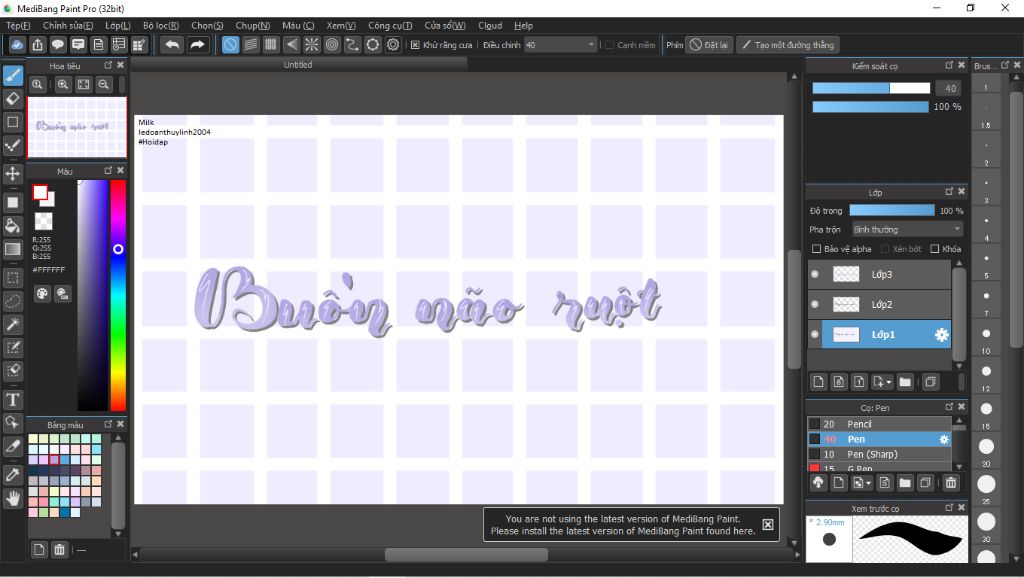
Task: Choose the Text tool
Action: [13, 400]
